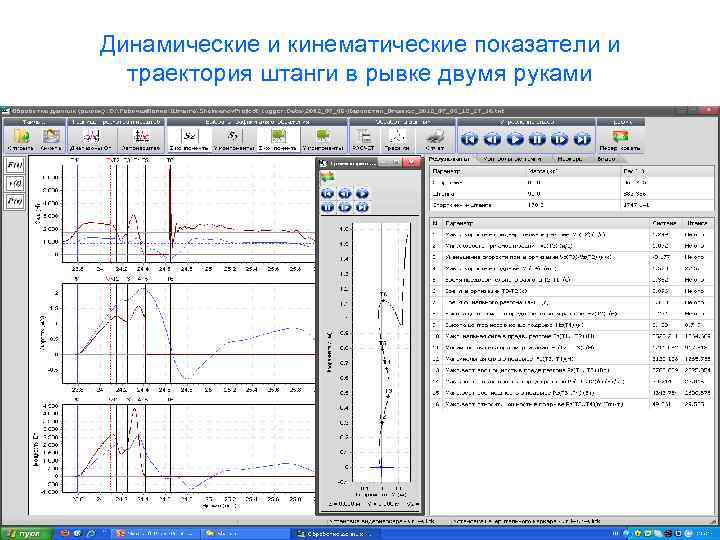This screenshot has height=540, width=720.
Task: Jump to start in main toolbar playback
Action: point(469,139)
